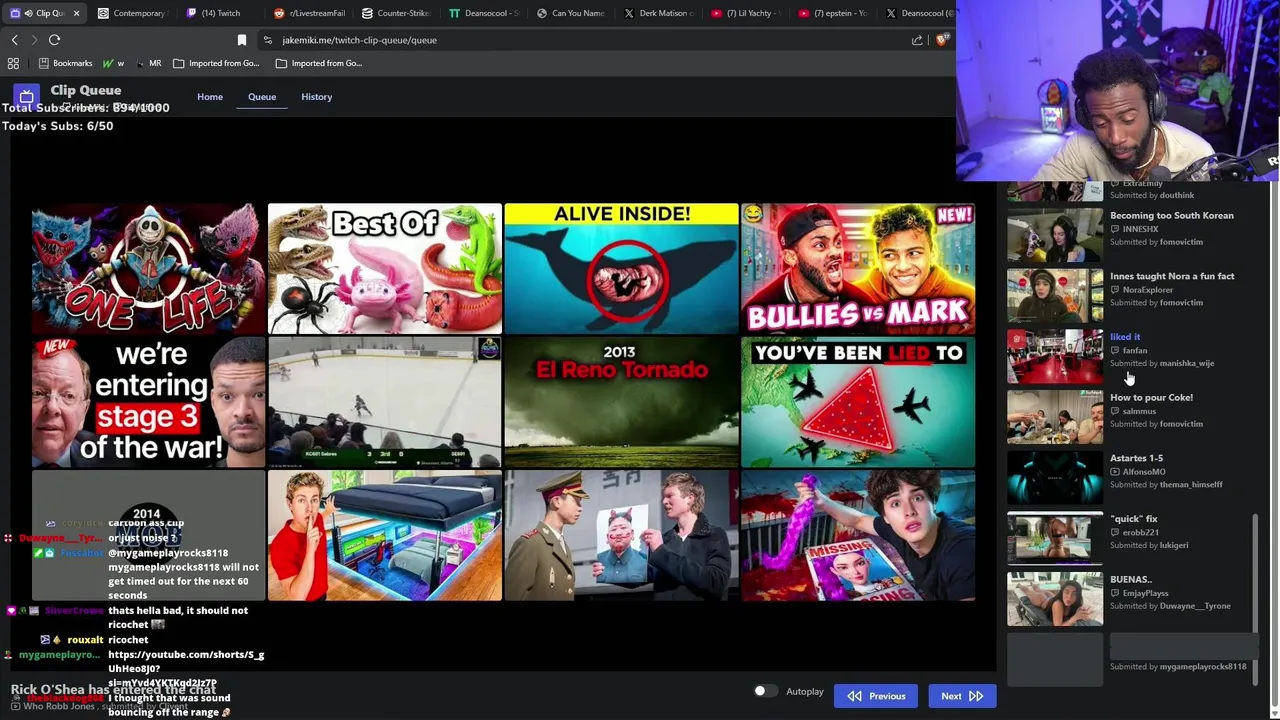Click the bookmark icon in the address bar
Viewport: 1280px width, 720px height.
click(241, 40)
